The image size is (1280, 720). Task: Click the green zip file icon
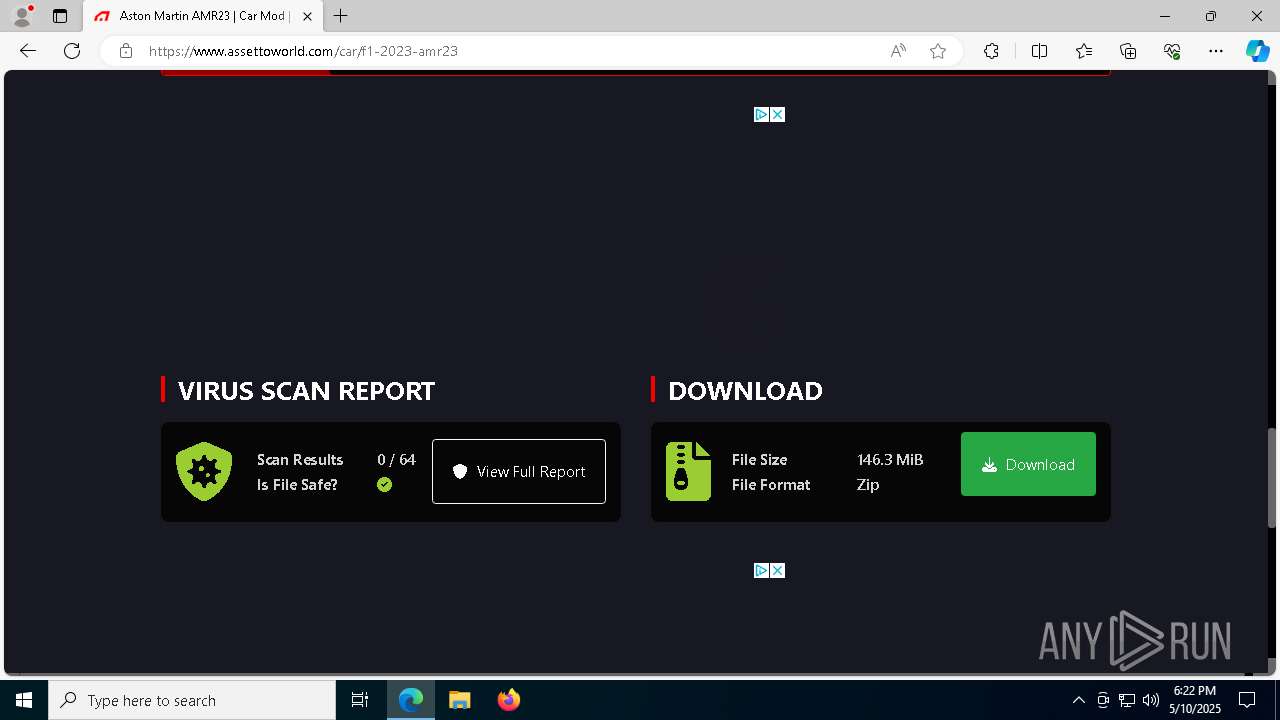688,471
